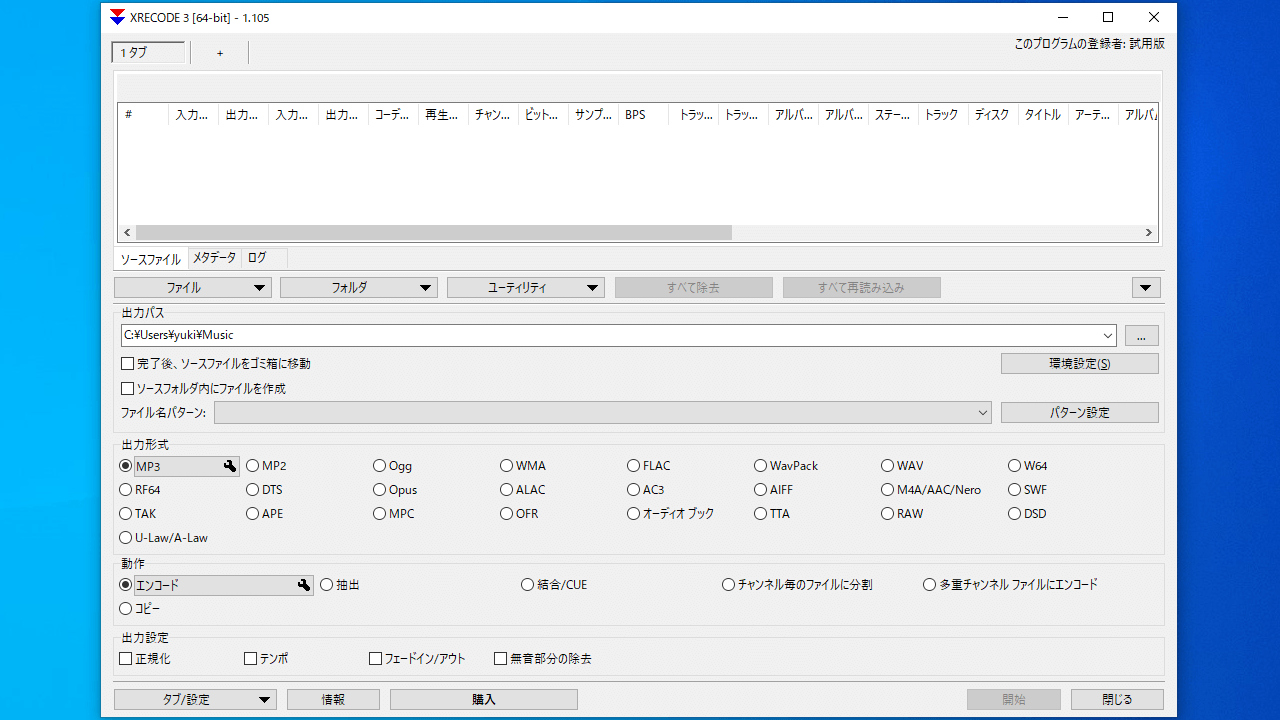The height and width of the screenshot is (720, 1280).
Task: Select the AC3 format option
Action: [x=646, y=490]
